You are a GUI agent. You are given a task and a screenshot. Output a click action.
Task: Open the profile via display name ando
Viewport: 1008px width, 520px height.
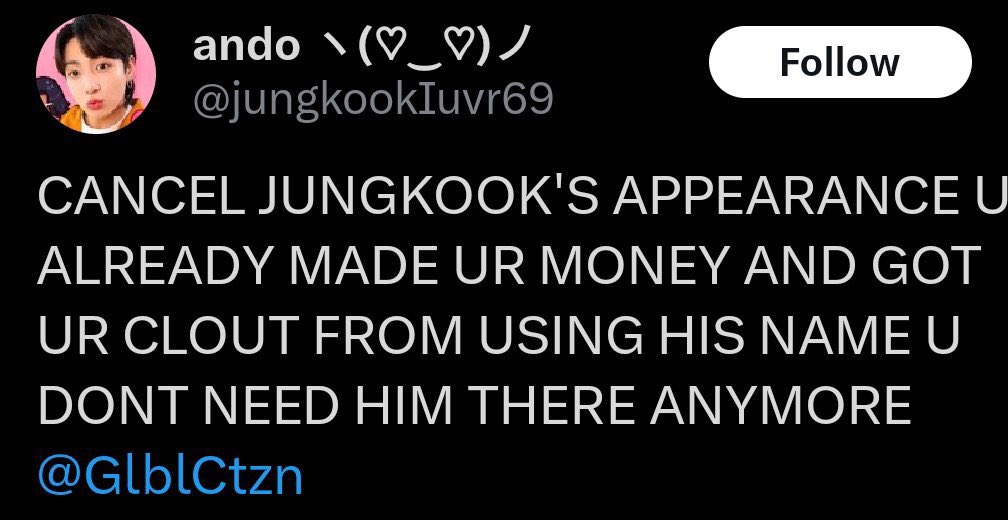click(x=246, y=46)
